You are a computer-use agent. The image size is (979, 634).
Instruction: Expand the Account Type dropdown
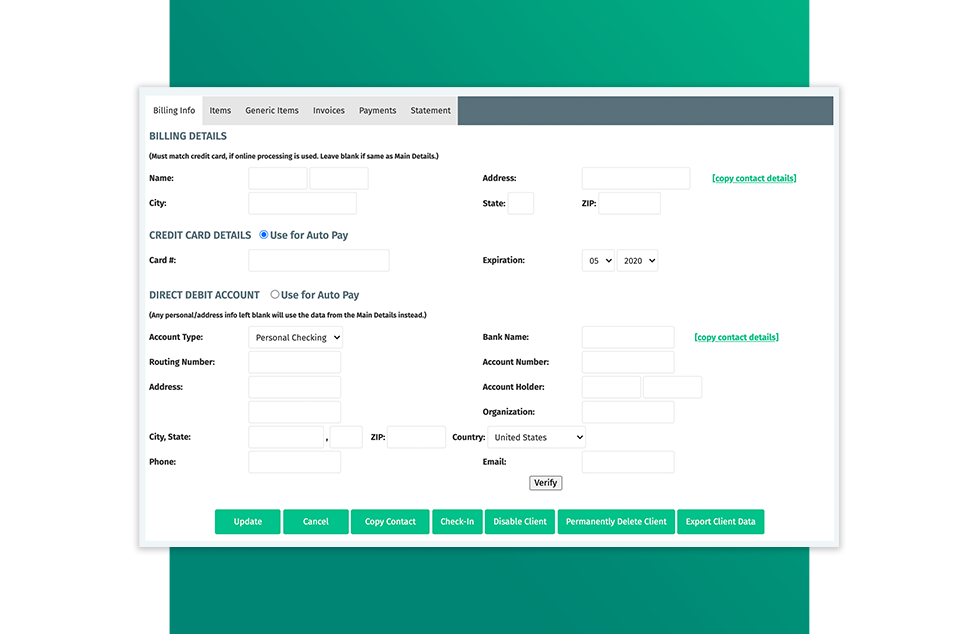295,338
